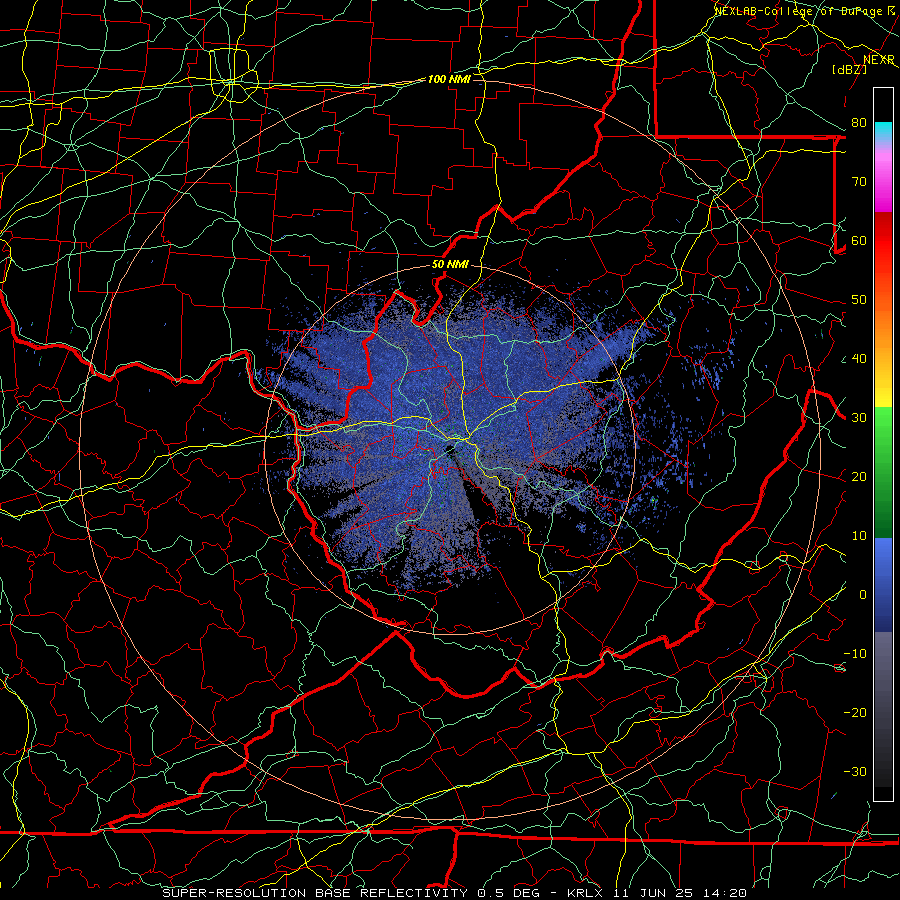Click the -30 value on the dBZ scale
Viewport: 900px width, 900px height.
(855, 771)
